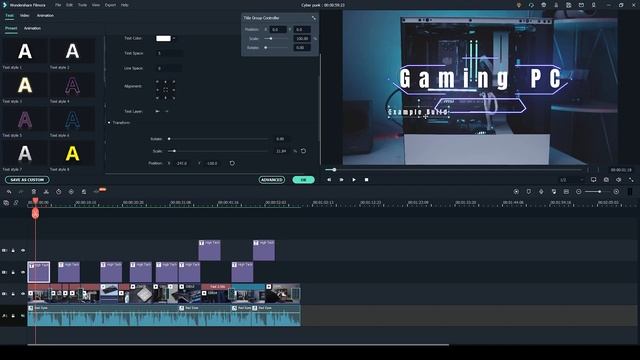Screen dimensions: 640x360
Task: Open the File menu
Action: (x=58, y=5)
